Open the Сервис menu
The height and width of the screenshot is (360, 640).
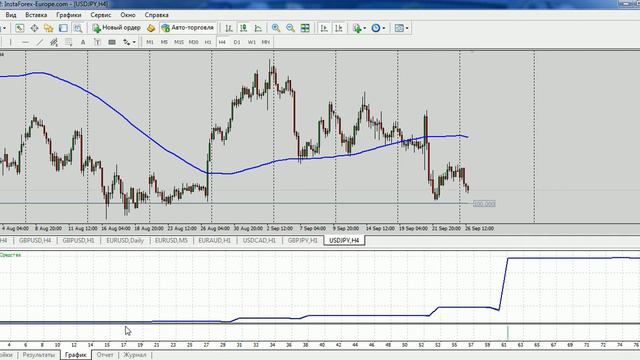(x=101, y=15)
